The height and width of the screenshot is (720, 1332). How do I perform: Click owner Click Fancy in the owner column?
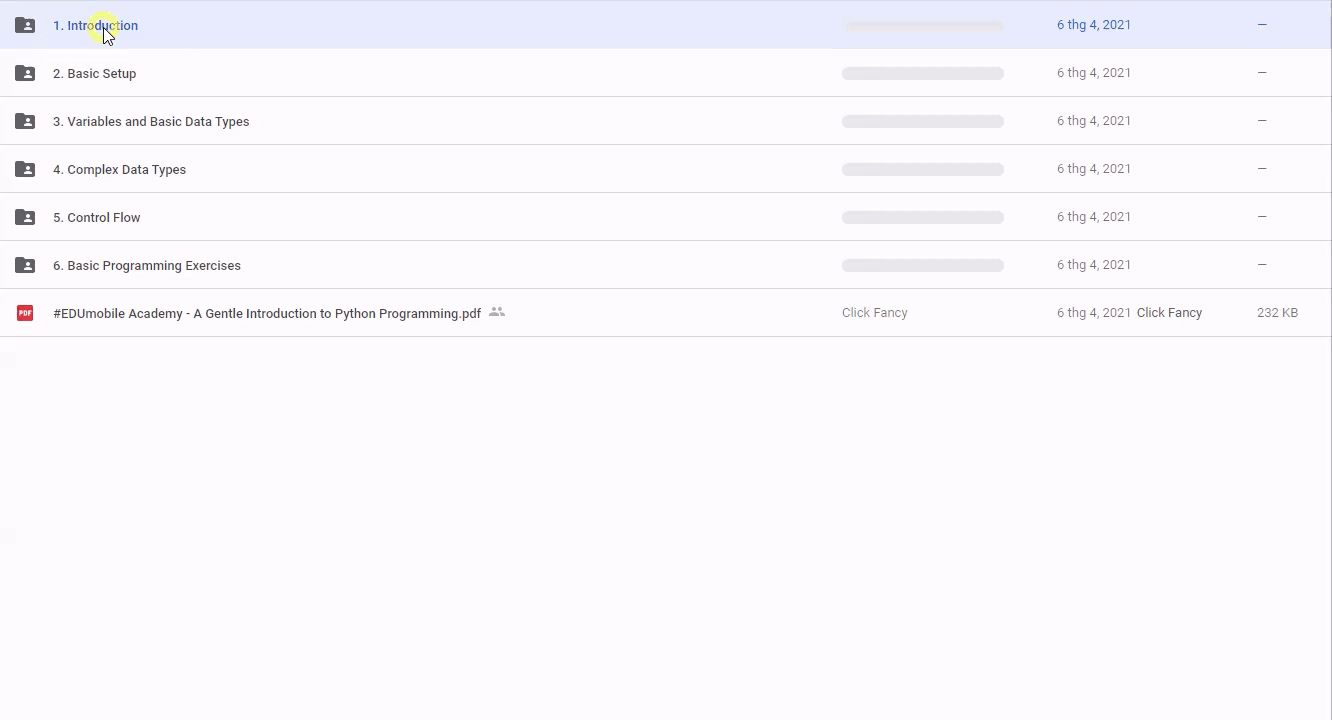click(x=874, y=313)
